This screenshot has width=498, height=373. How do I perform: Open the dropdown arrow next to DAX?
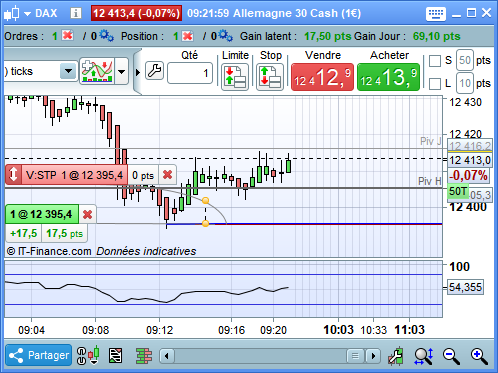[x=27, y=14]
